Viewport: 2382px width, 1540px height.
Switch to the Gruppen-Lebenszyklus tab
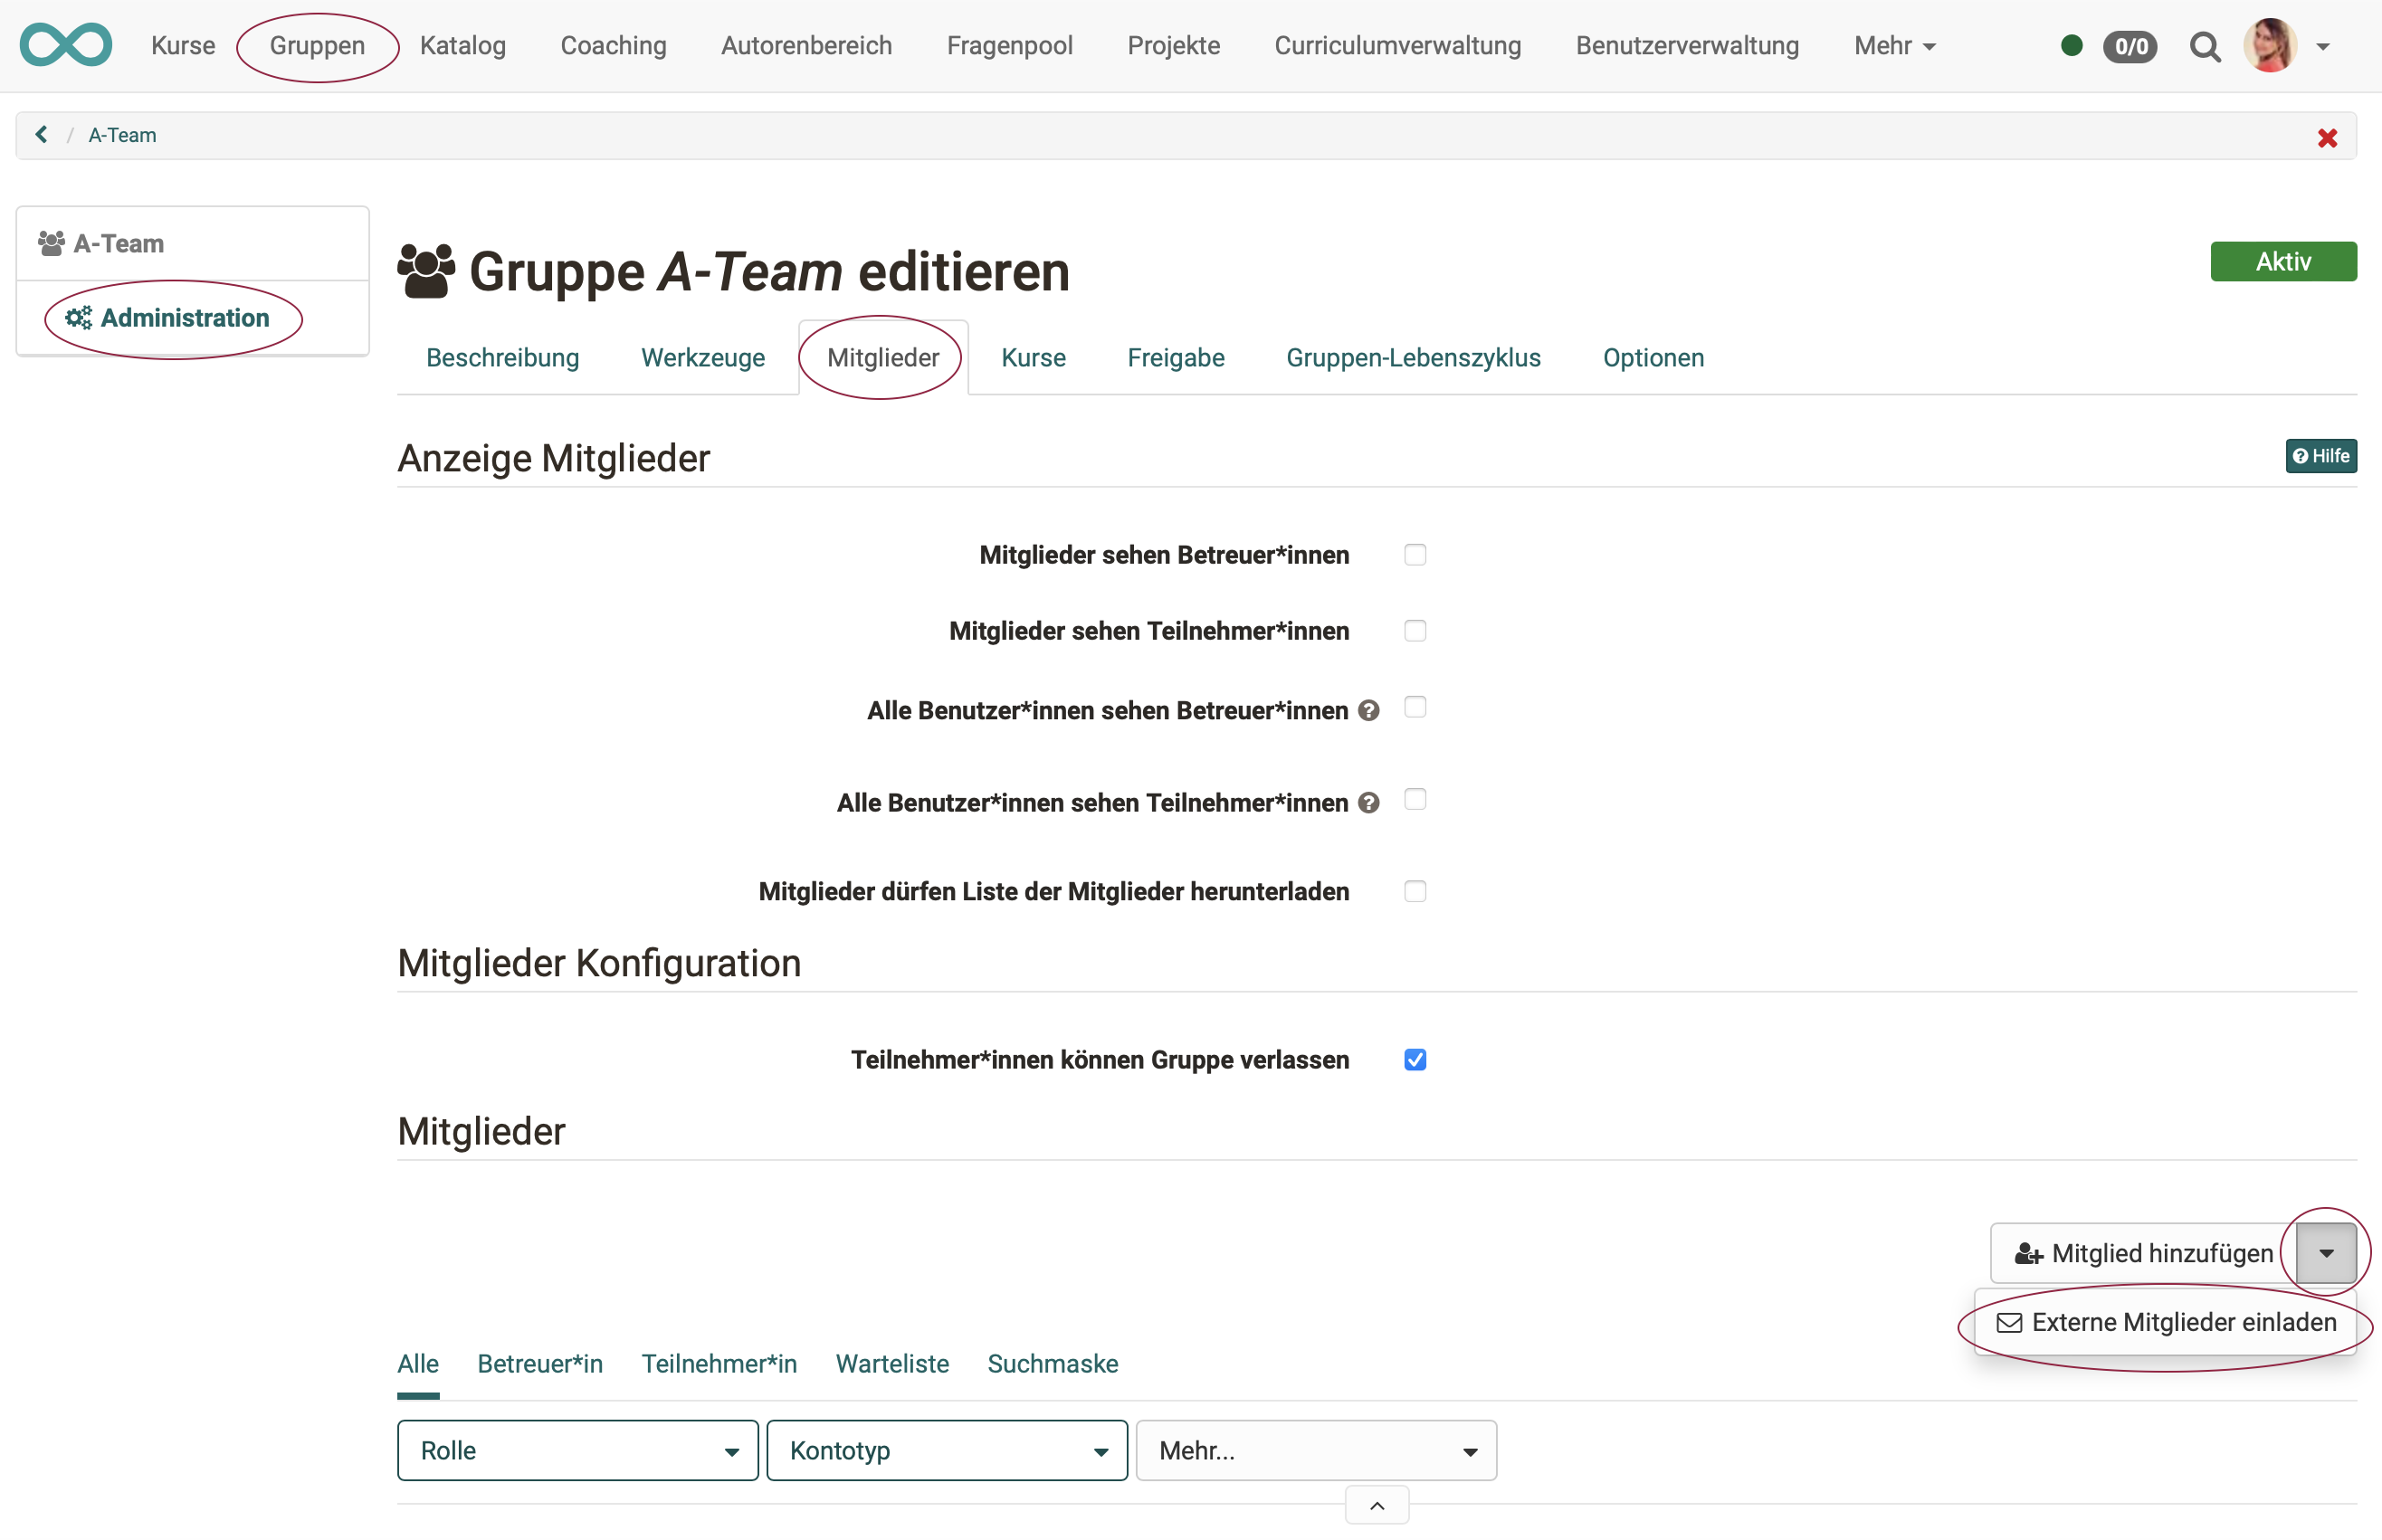point(1412,358)
